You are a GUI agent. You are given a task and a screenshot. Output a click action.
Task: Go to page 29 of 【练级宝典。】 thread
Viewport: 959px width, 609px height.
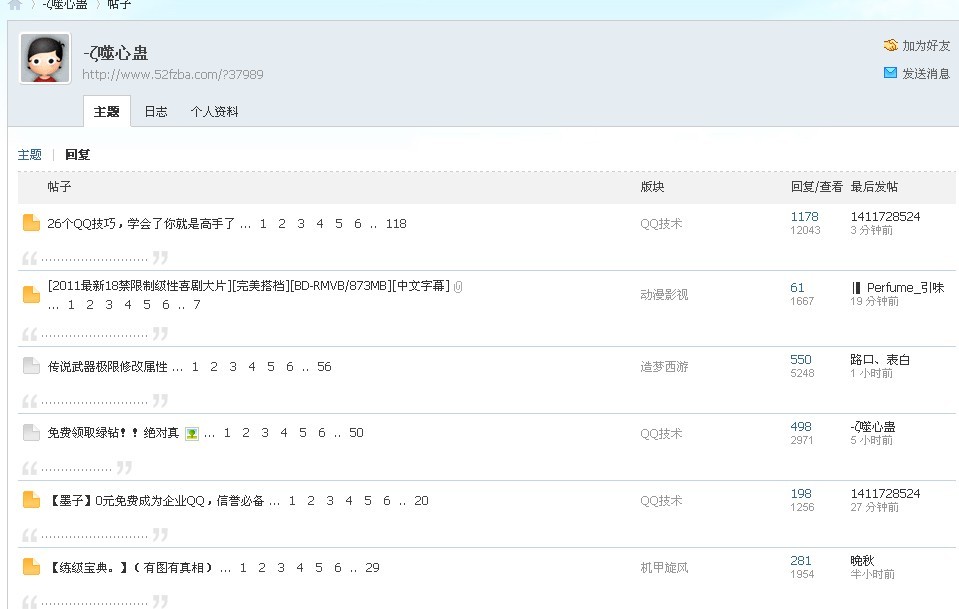pyautogui.click(x=372, y=568)
